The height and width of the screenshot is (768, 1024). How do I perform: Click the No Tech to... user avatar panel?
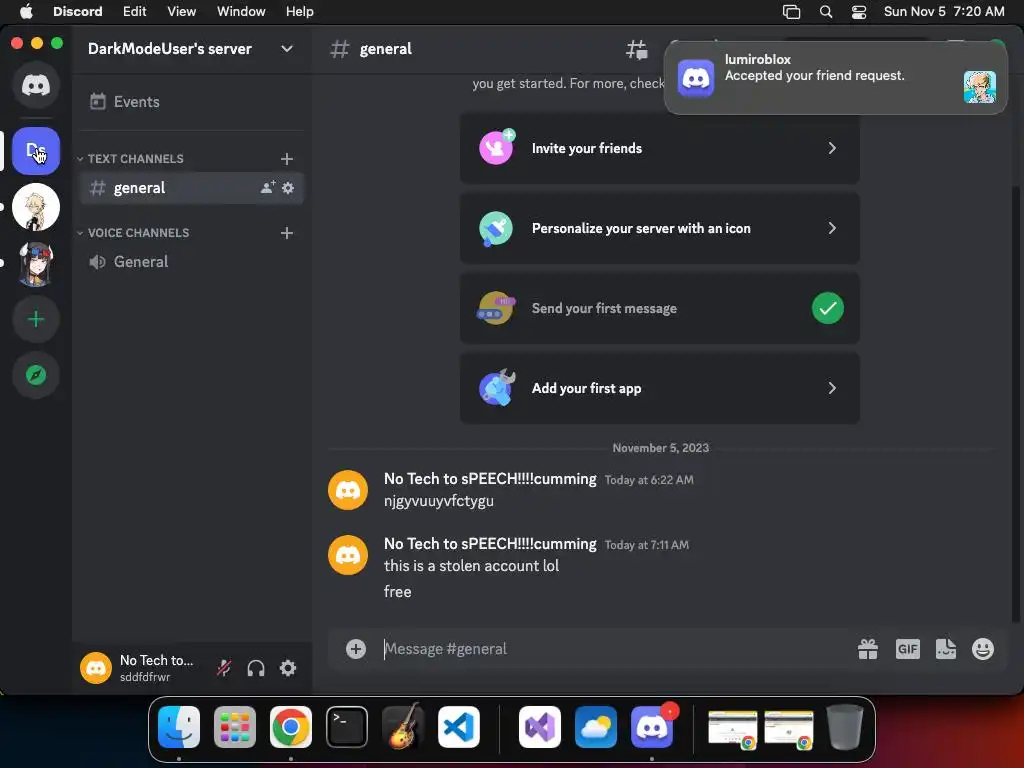tap(140, 668)
